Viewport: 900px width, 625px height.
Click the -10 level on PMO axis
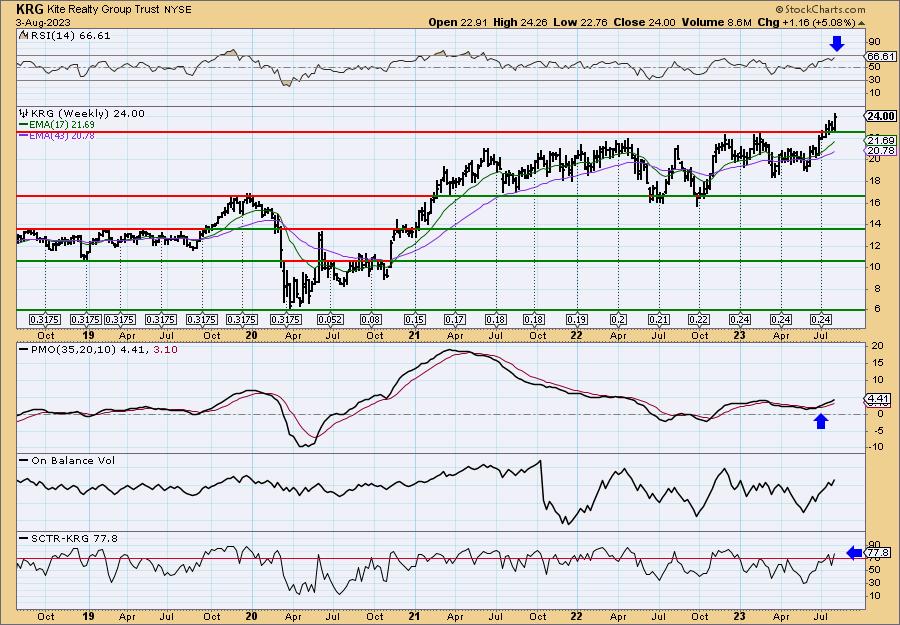pyautogui.click(x=876, y=446)
